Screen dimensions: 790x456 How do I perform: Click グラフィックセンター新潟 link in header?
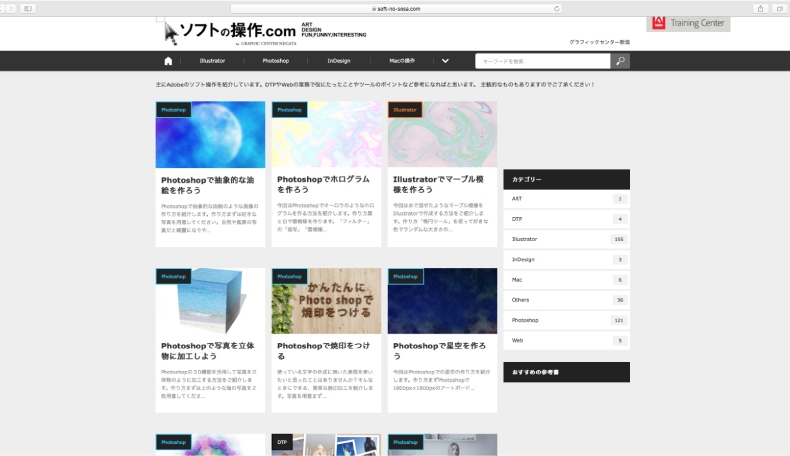click(600, 42)
